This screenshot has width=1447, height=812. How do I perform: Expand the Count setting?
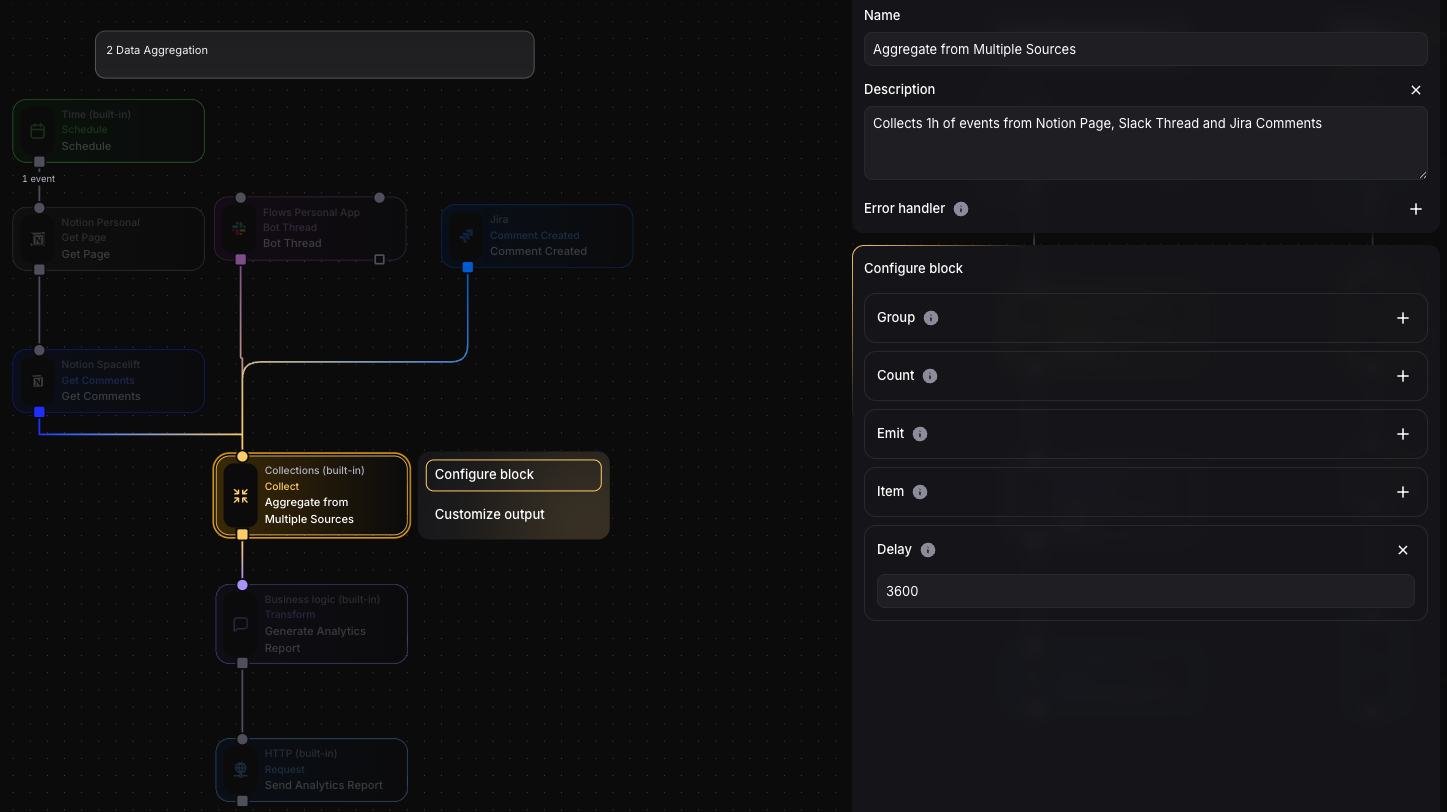click(x=1402, y=376)
